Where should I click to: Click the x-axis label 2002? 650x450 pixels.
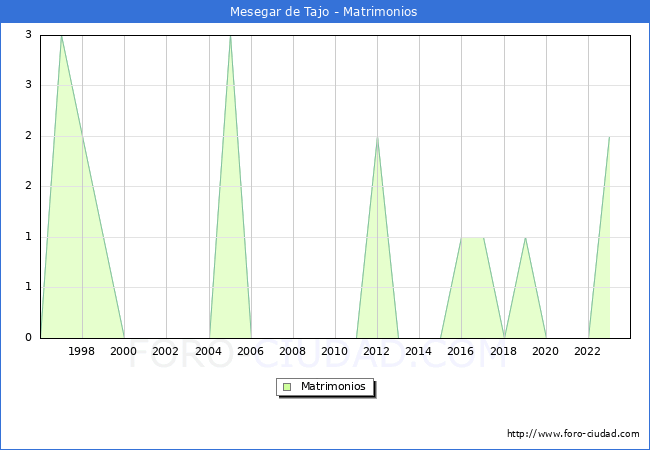[x=165, y=351]
